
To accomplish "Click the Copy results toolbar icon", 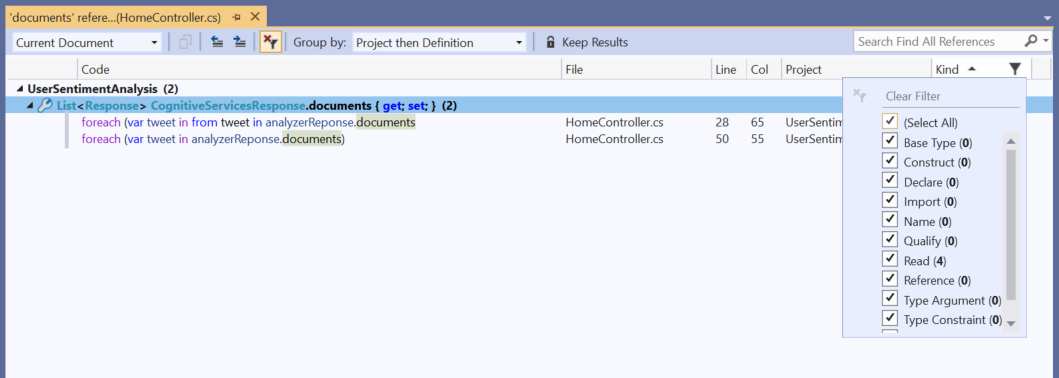I will [x=185, y=42].
